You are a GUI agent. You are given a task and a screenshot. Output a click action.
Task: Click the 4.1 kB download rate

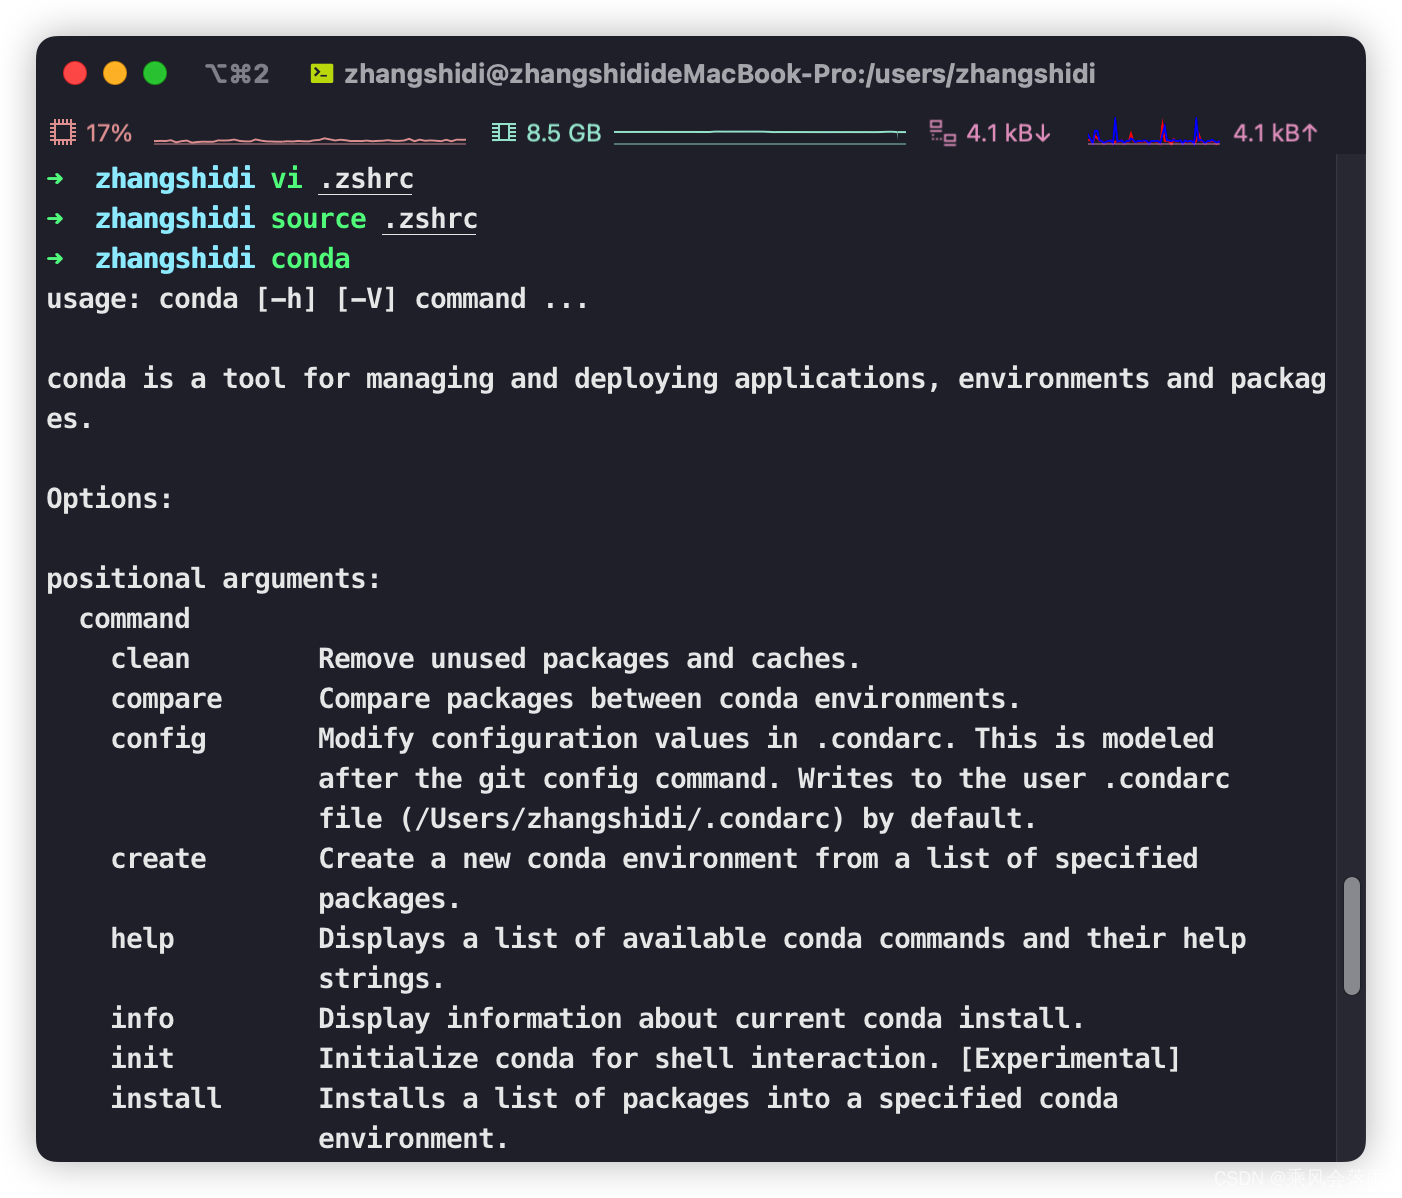(x=1009, y=133)
